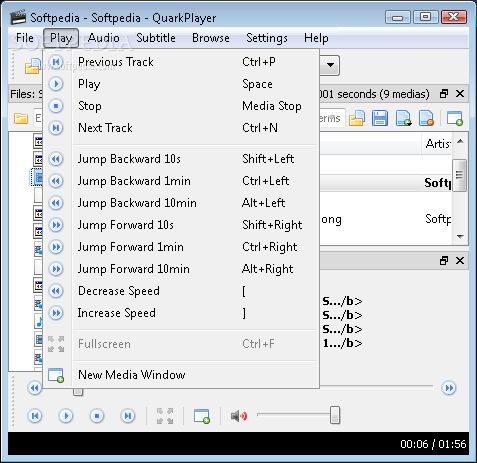Image resolution: width=477 pixels, height=463 pixels.
Task: Select Play entry with Space shortcut
Action: [x=181, y=84]
